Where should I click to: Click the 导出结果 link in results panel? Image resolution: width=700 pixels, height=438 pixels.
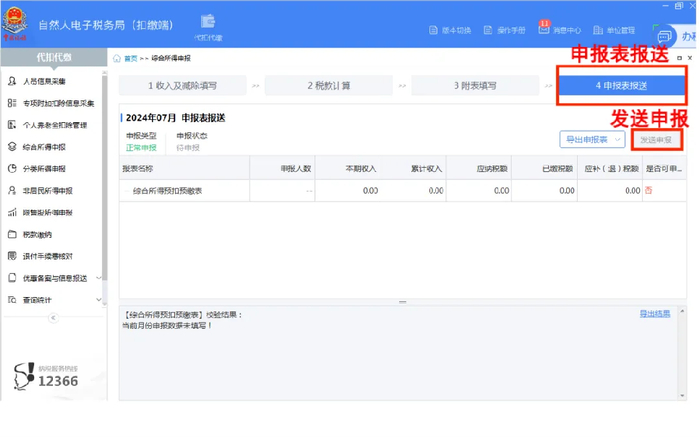[x=655, y=314]
